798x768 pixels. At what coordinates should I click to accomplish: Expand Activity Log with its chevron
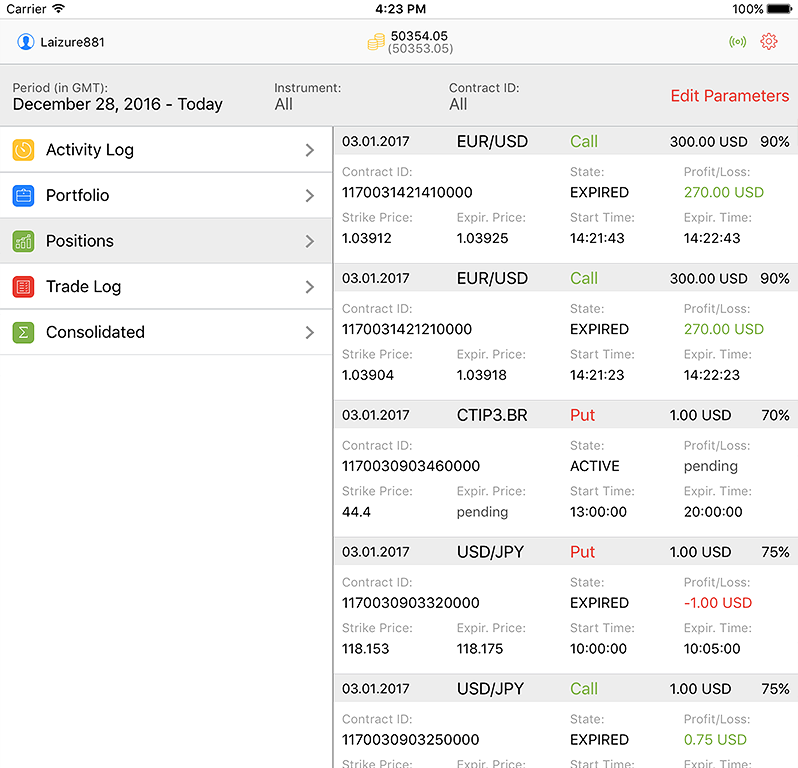coord(309,150)
